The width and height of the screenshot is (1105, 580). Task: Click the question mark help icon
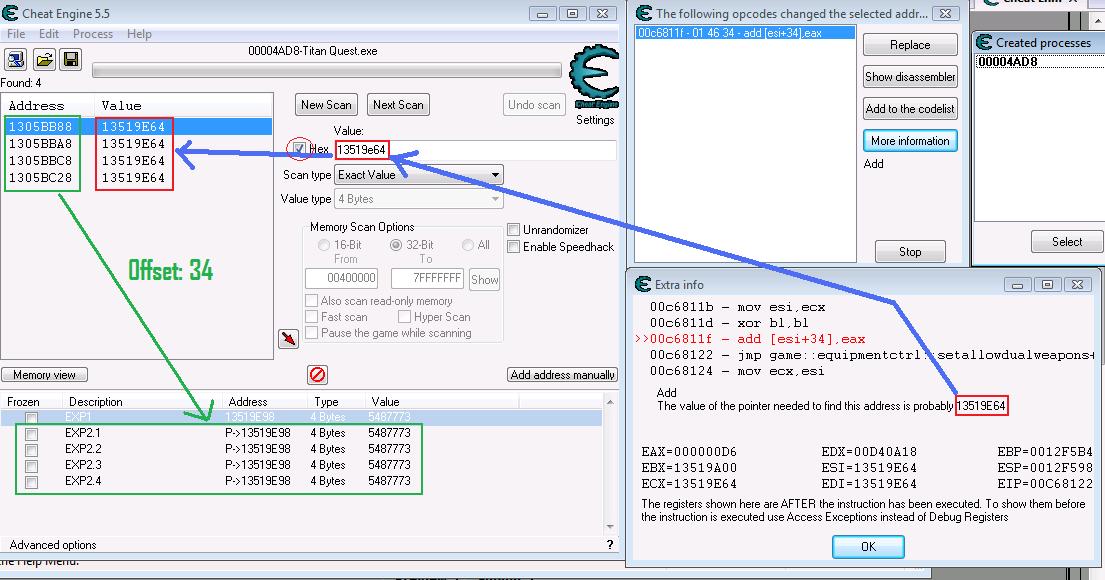610,545
